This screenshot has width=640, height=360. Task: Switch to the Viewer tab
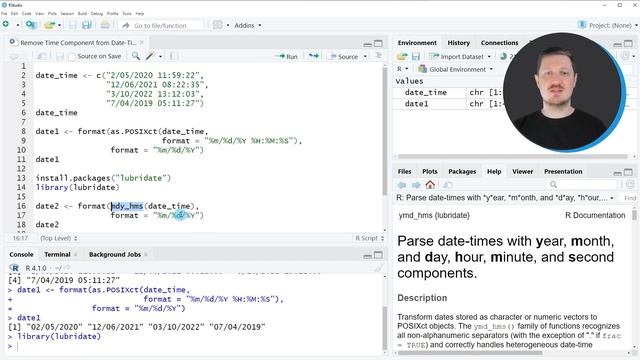coord(522,171)
